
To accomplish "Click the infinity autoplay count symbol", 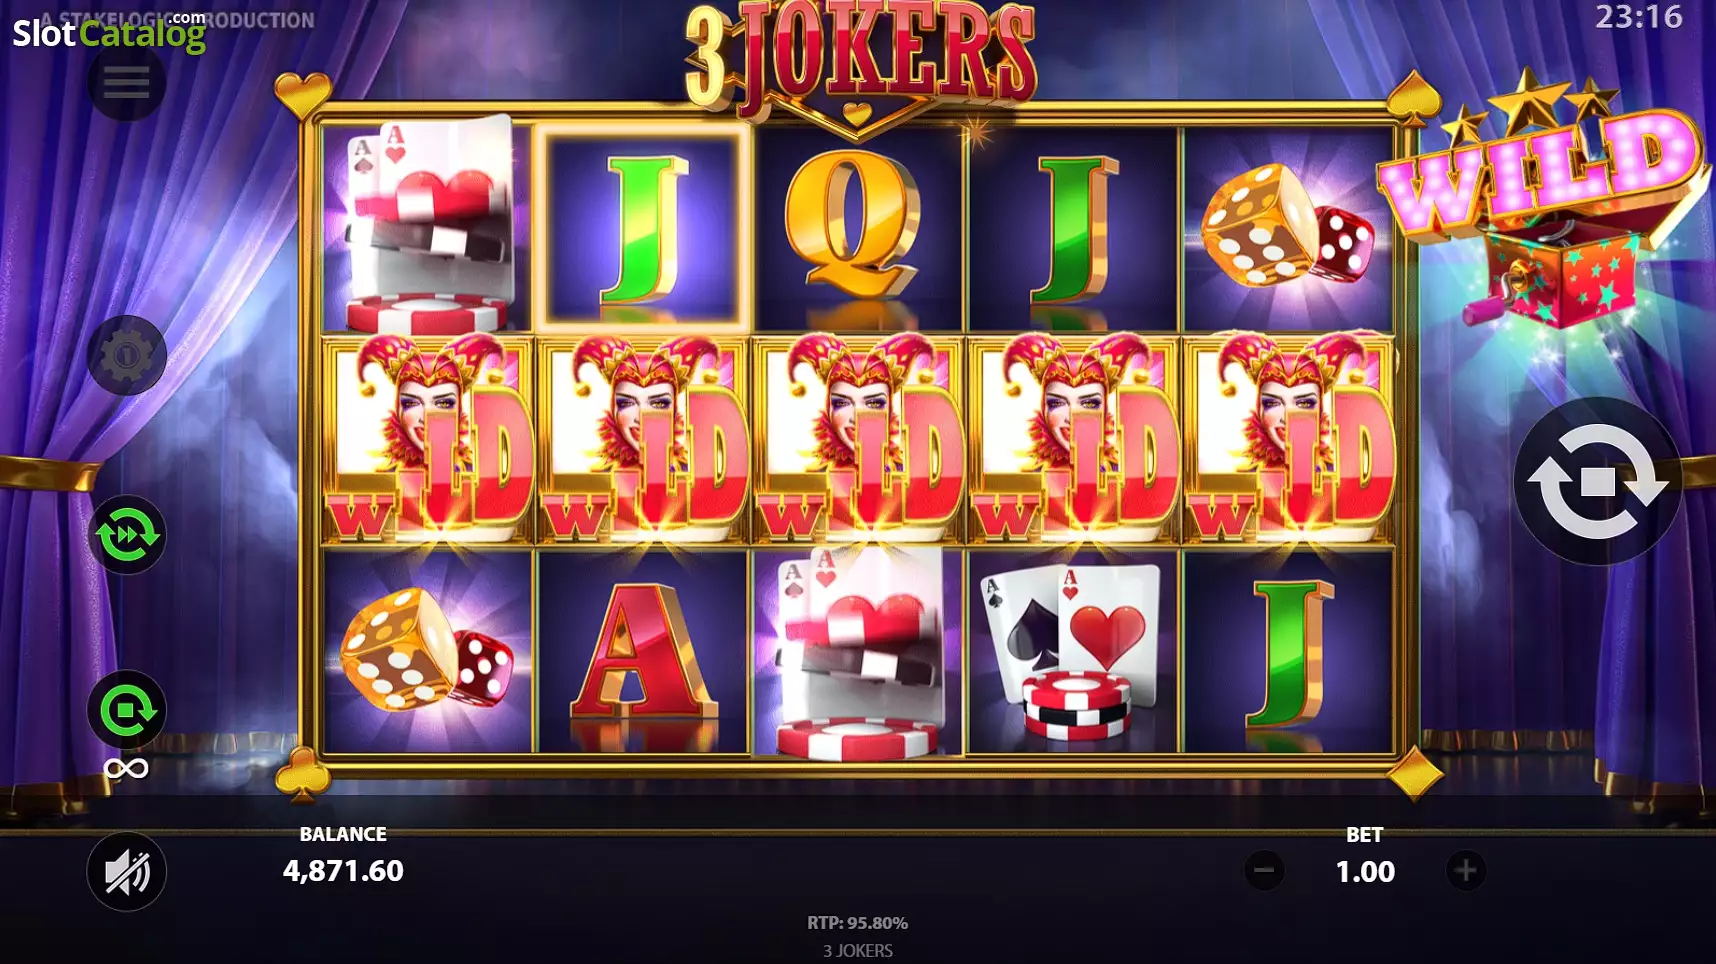I will (x=126, y=768).
